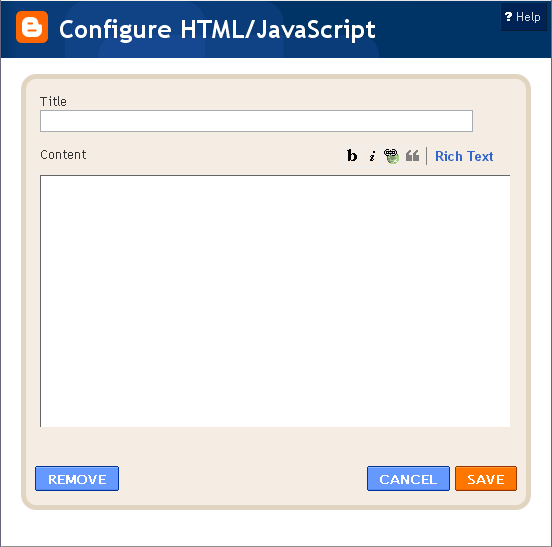This screenshot has height=547, width=552.
Task: Focus the Title input field
Action: point(256,121)
